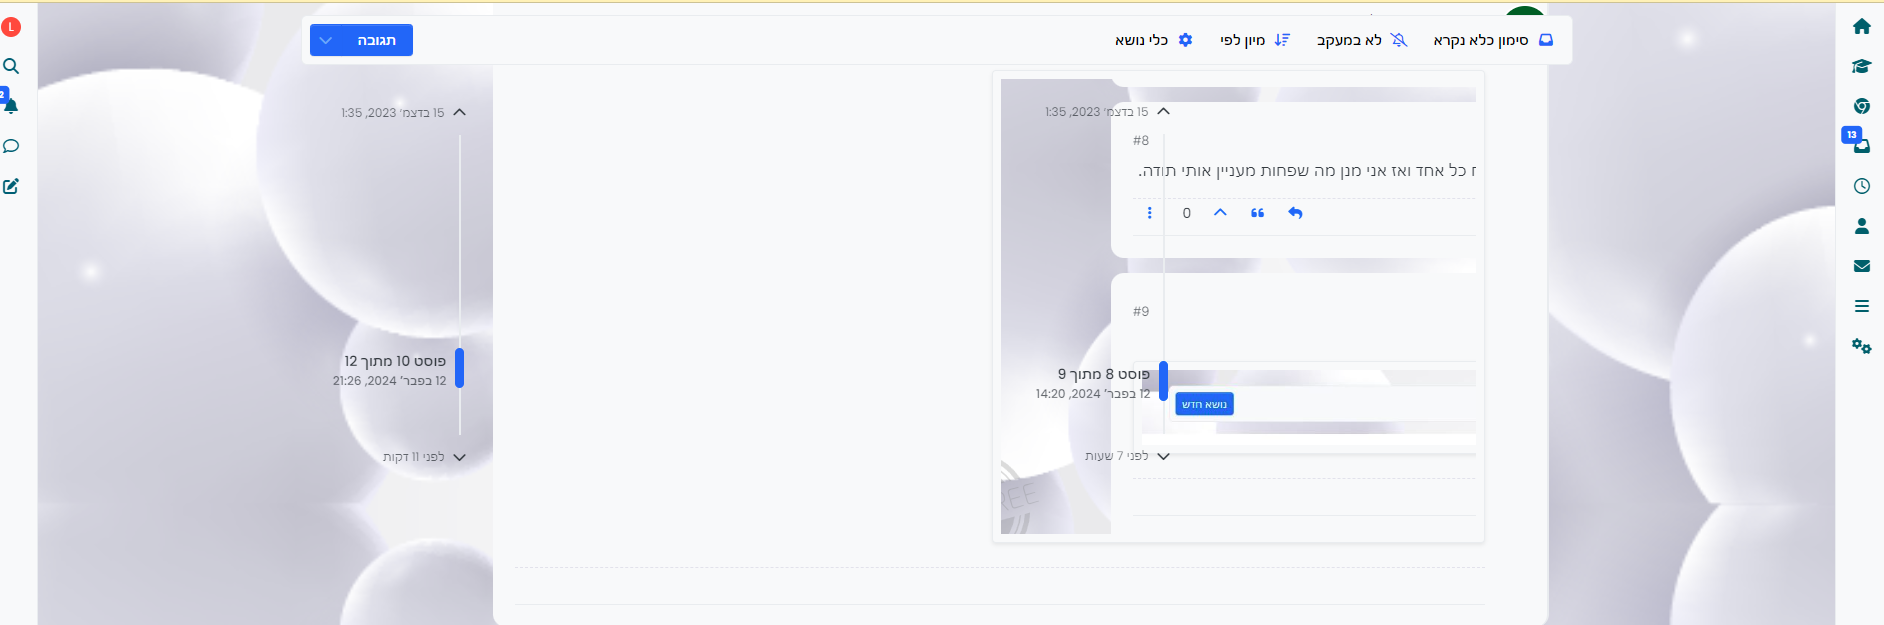Click vote count 0 on post #8
Image resolution: width=1884 pixels, height=625 pixels.
(x=1186, y=213)
